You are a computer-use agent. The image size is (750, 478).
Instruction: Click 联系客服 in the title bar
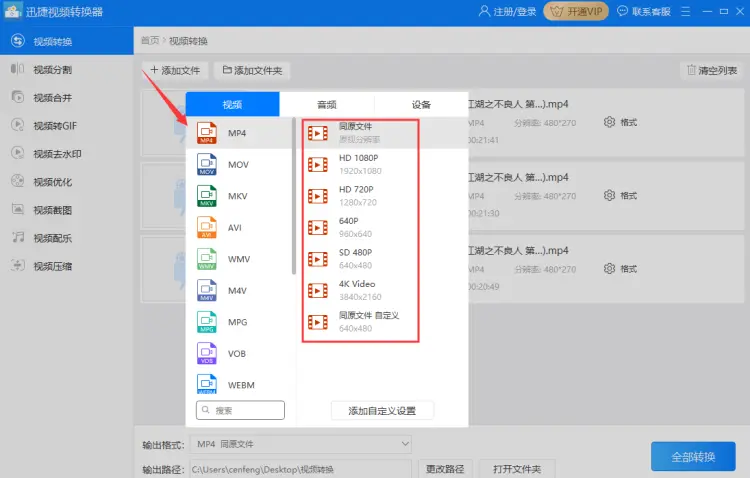[x=644, y=11]
